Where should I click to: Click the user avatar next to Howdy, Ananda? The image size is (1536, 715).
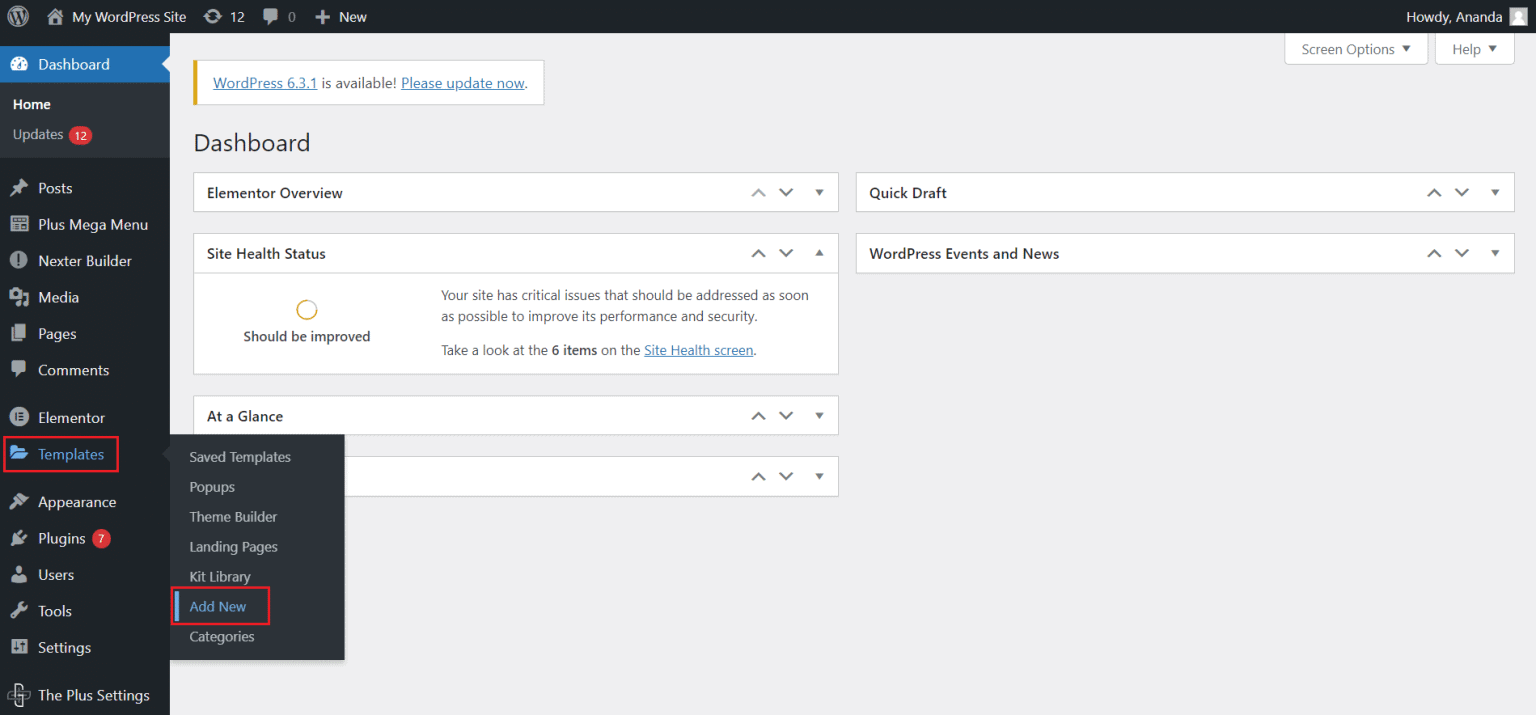coord(1518,17)
